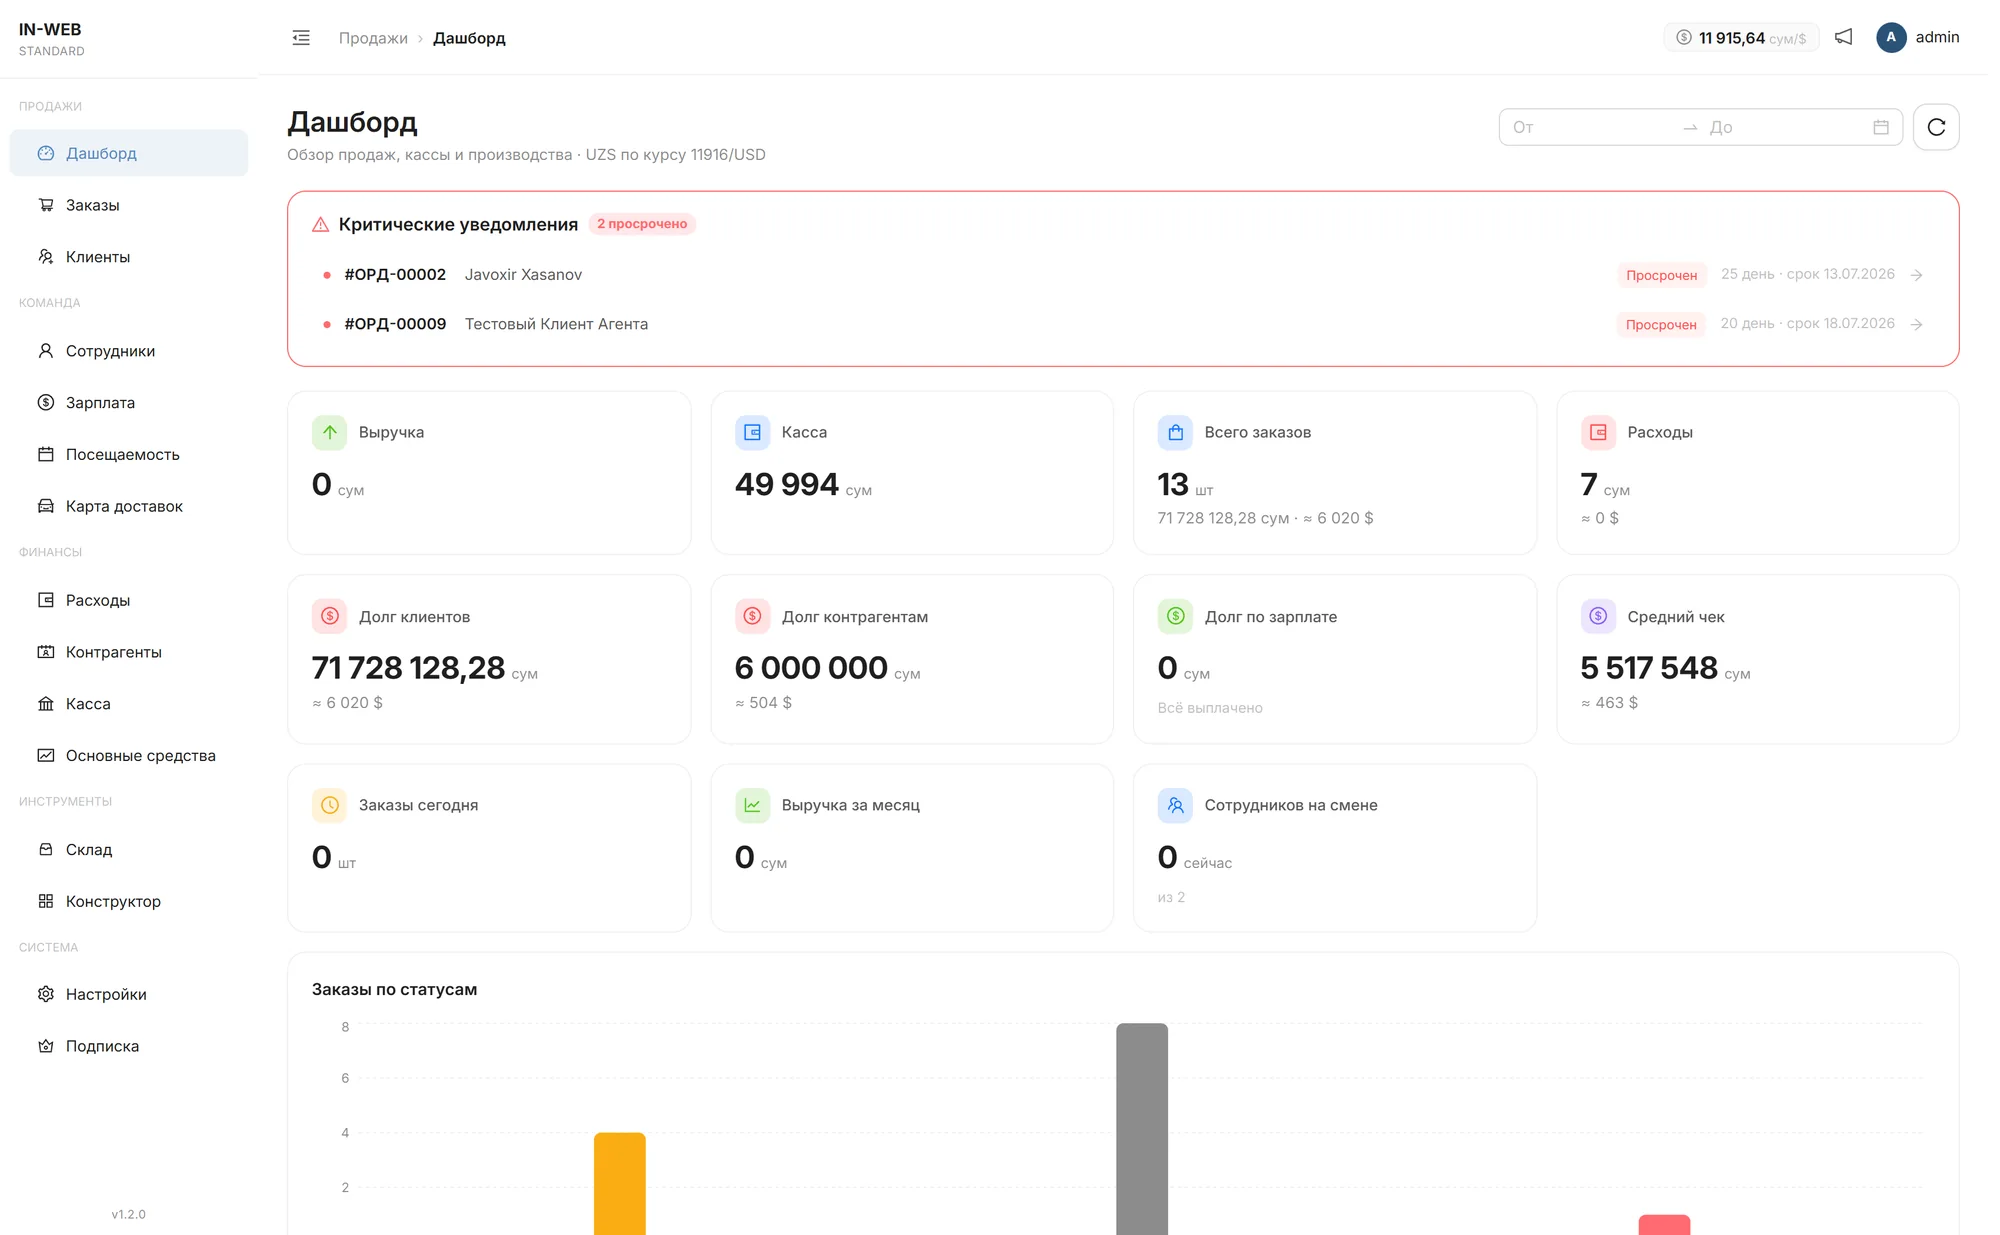
Task: Open Посещаемость in the sidebar
Action: pos(129,454)
